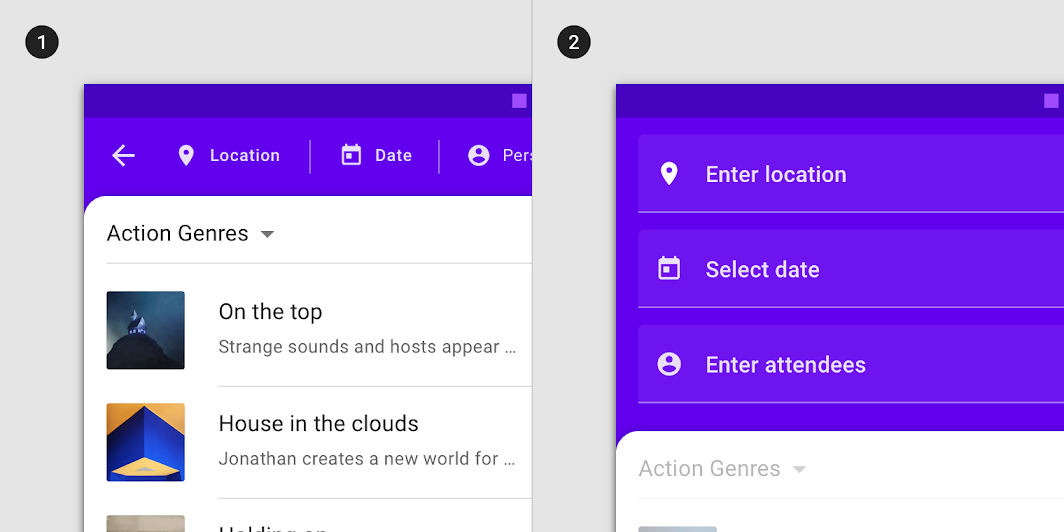Click the On the top thumbnail image

[x=146, y=330]
